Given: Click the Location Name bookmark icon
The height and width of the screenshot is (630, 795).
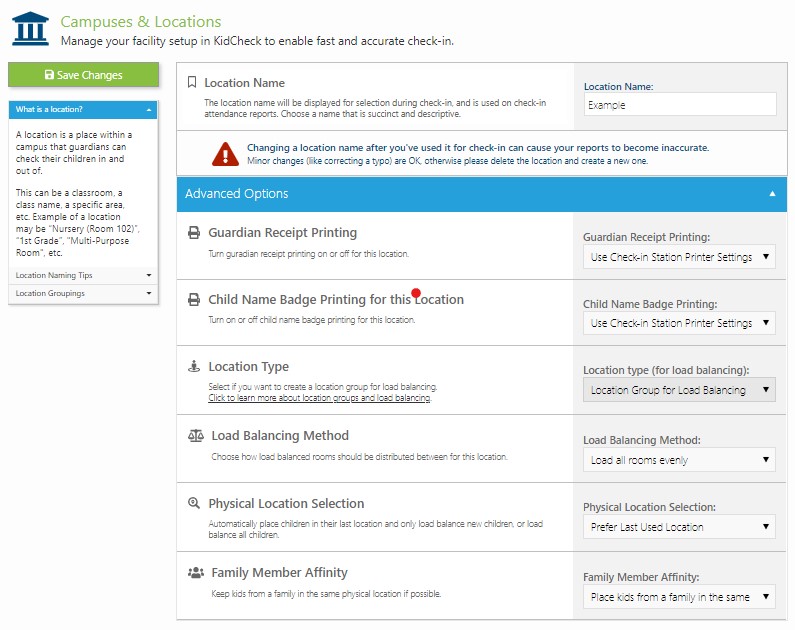Looking at the screenshot, I should tap(192, 82).
